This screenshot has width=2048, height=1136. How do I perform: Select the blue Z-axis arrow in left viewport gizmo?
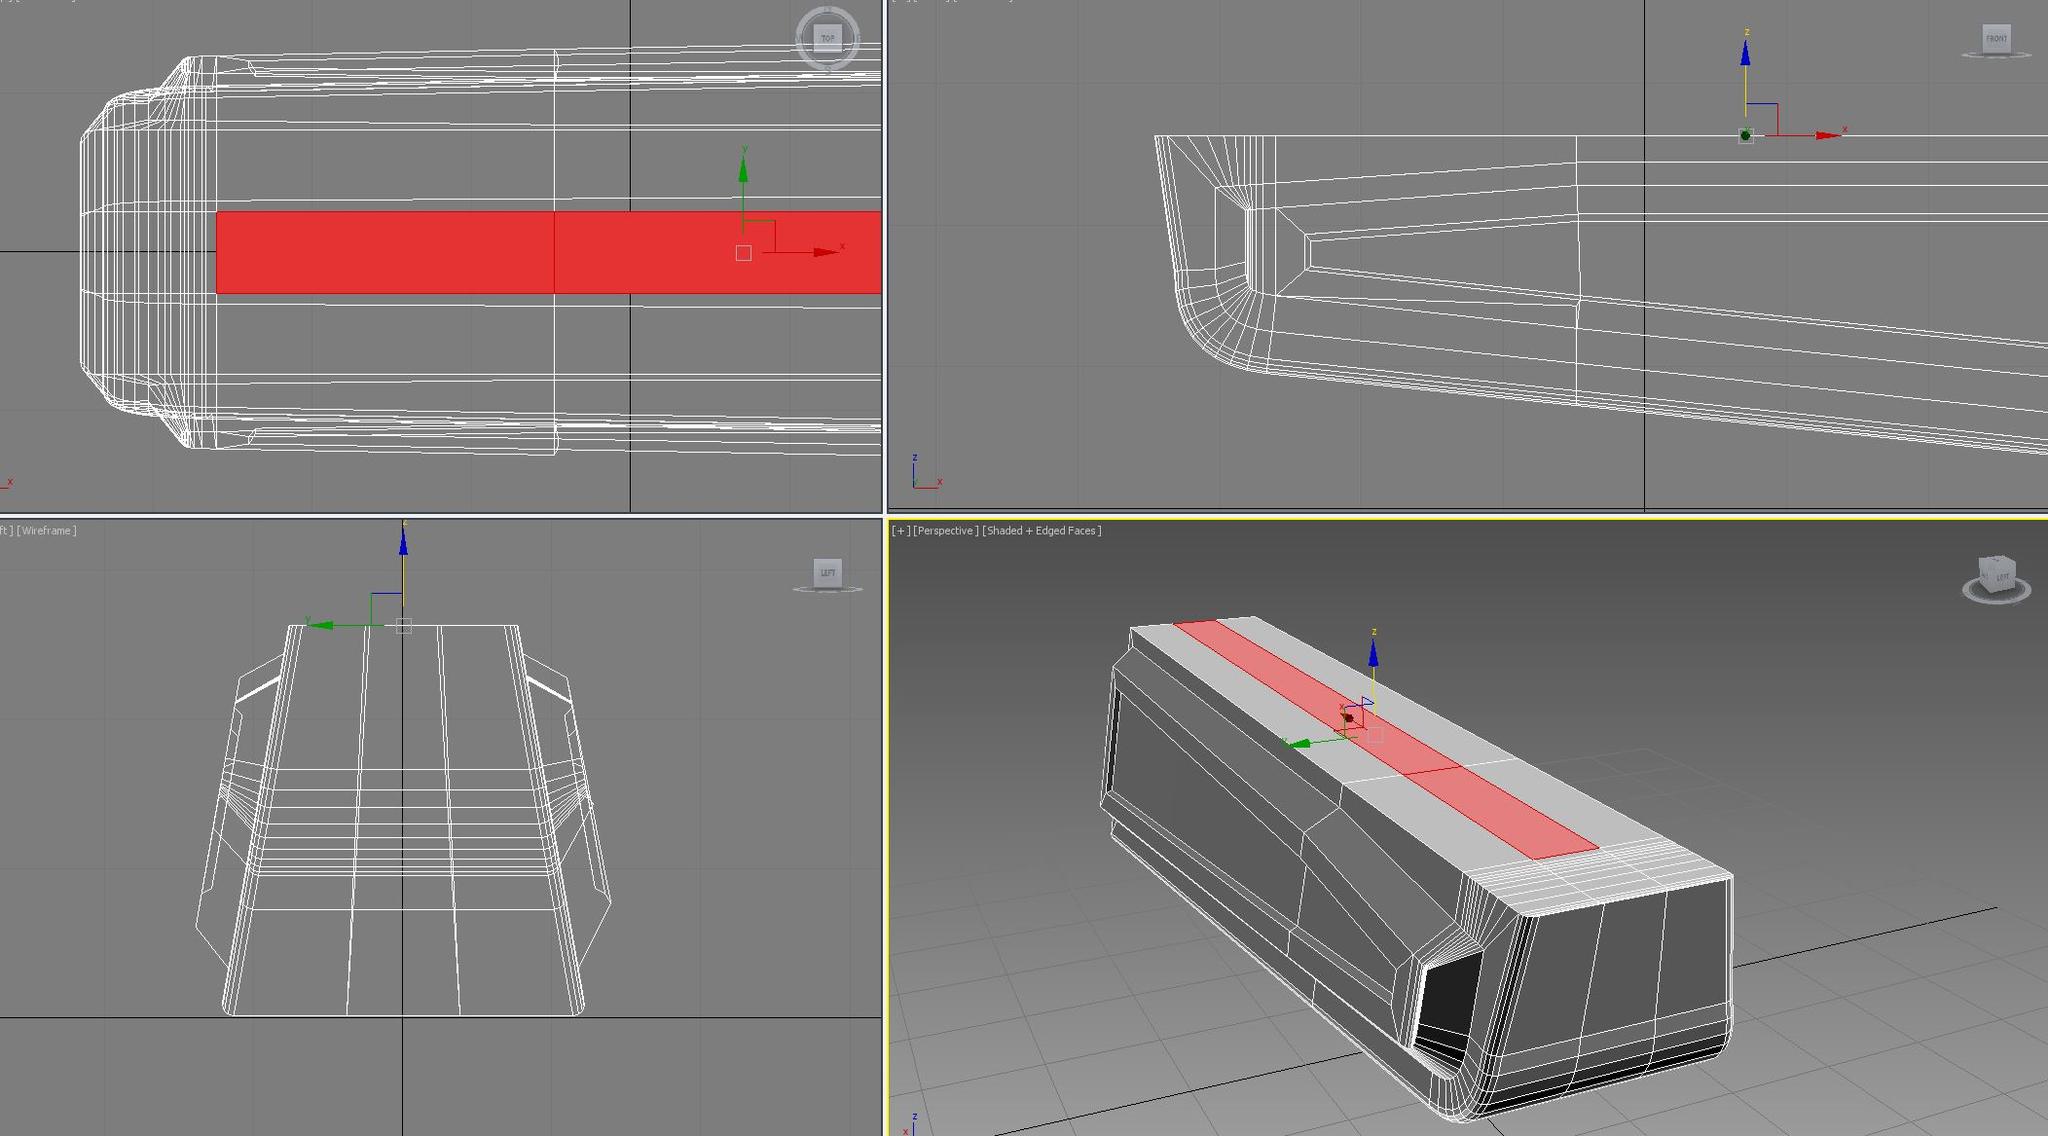coord(403,542)
